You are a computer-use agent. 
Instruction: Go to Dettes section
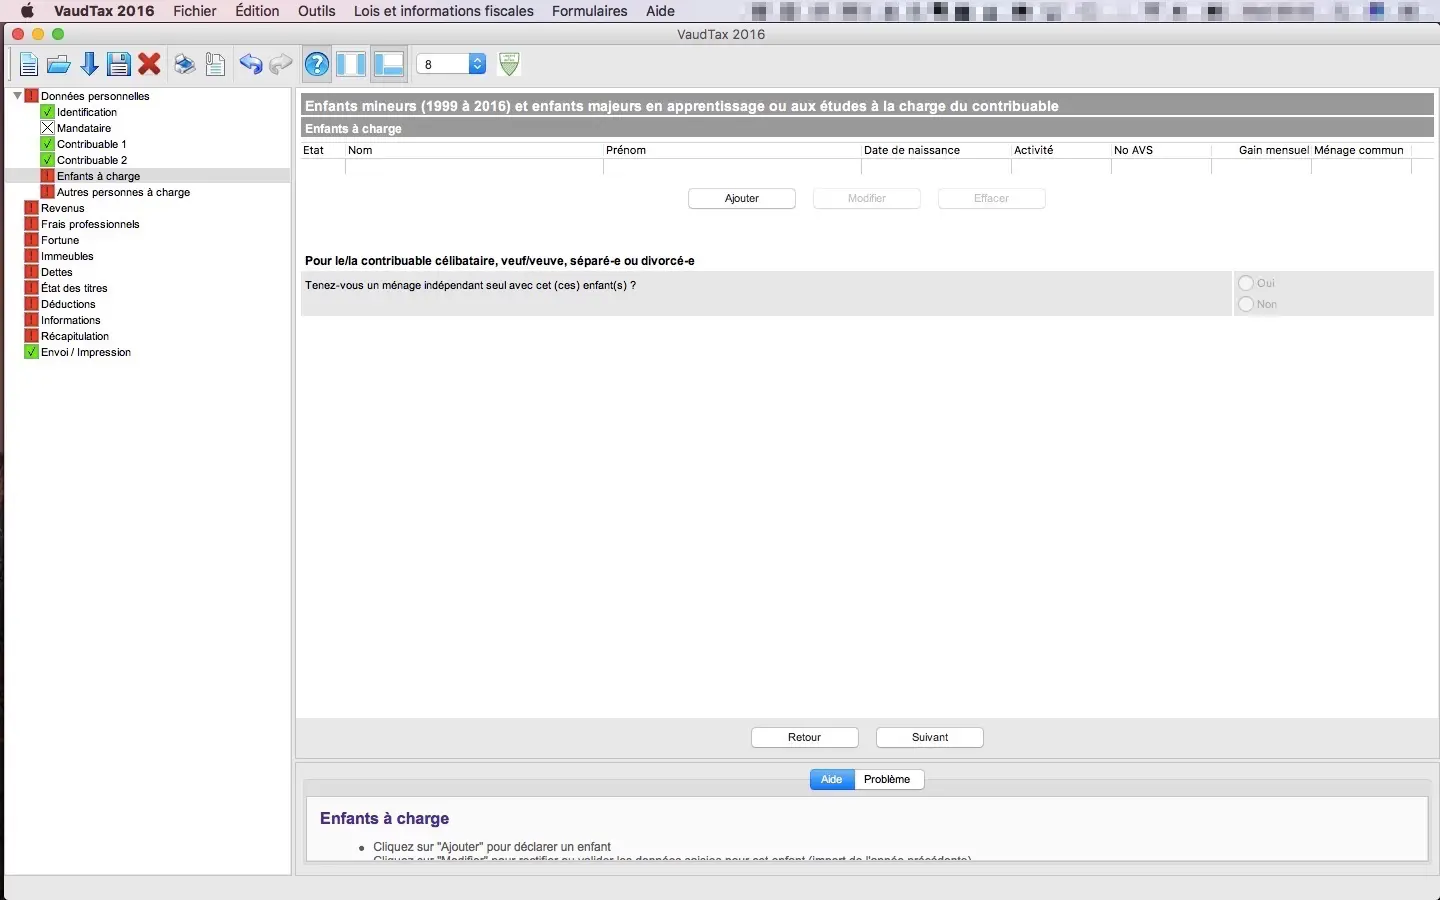(57, 272)
